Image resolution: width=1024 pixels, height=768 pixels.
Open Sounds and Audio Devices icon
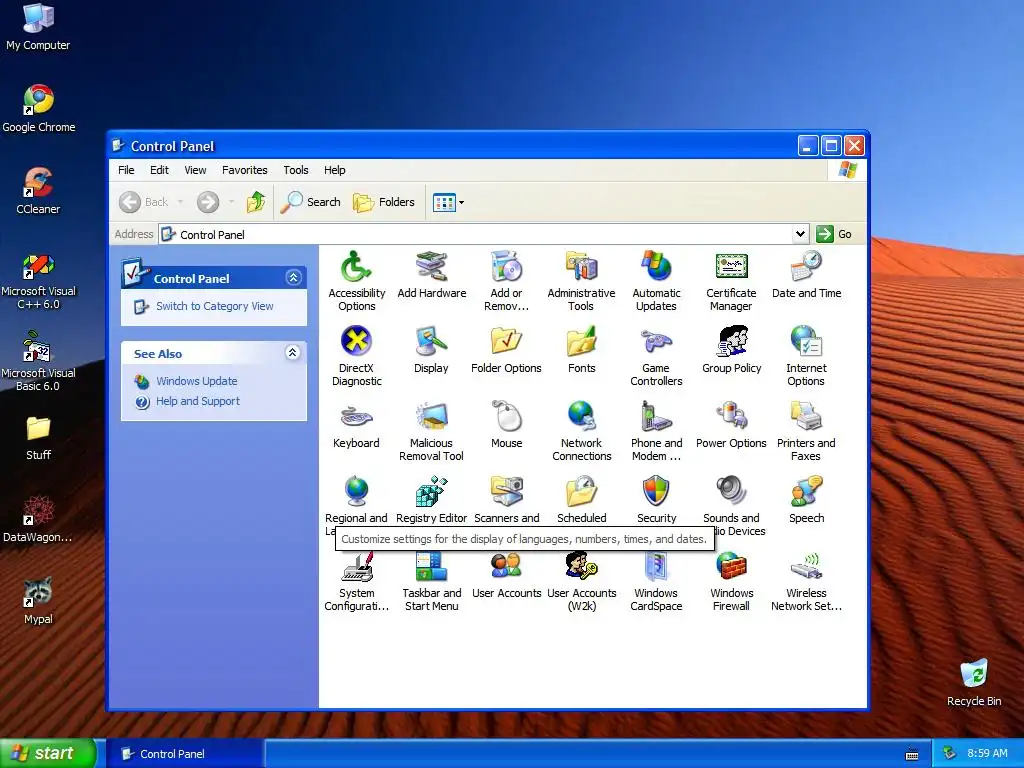coord(731,492)
